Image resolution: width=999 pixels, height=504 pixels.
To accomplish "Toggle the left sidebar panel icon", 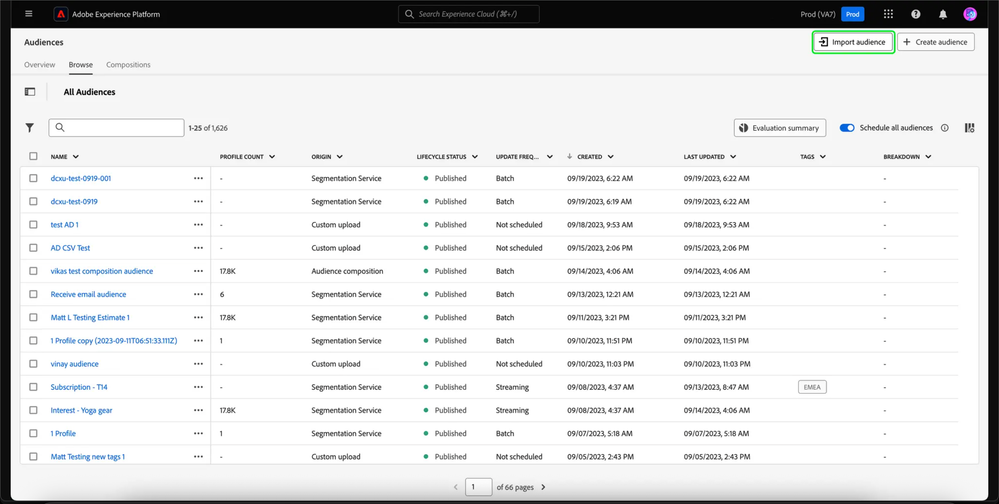I will (x=30, y=92).
